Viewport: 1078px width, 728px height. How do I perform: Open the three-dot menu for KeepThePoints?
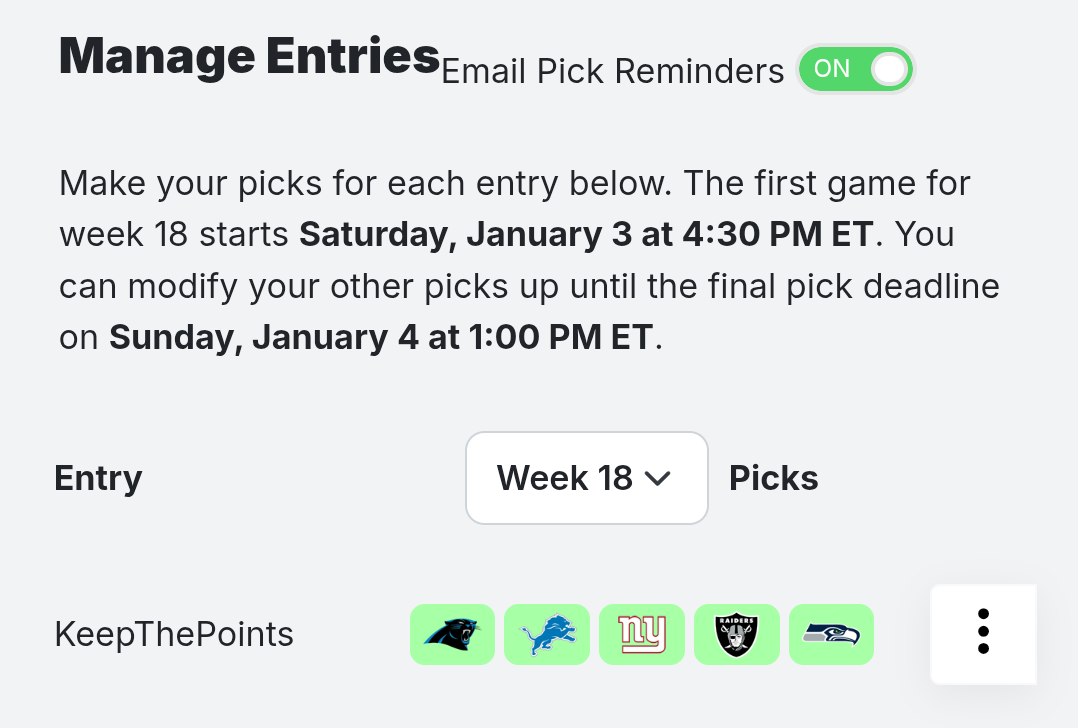(983, 632)
